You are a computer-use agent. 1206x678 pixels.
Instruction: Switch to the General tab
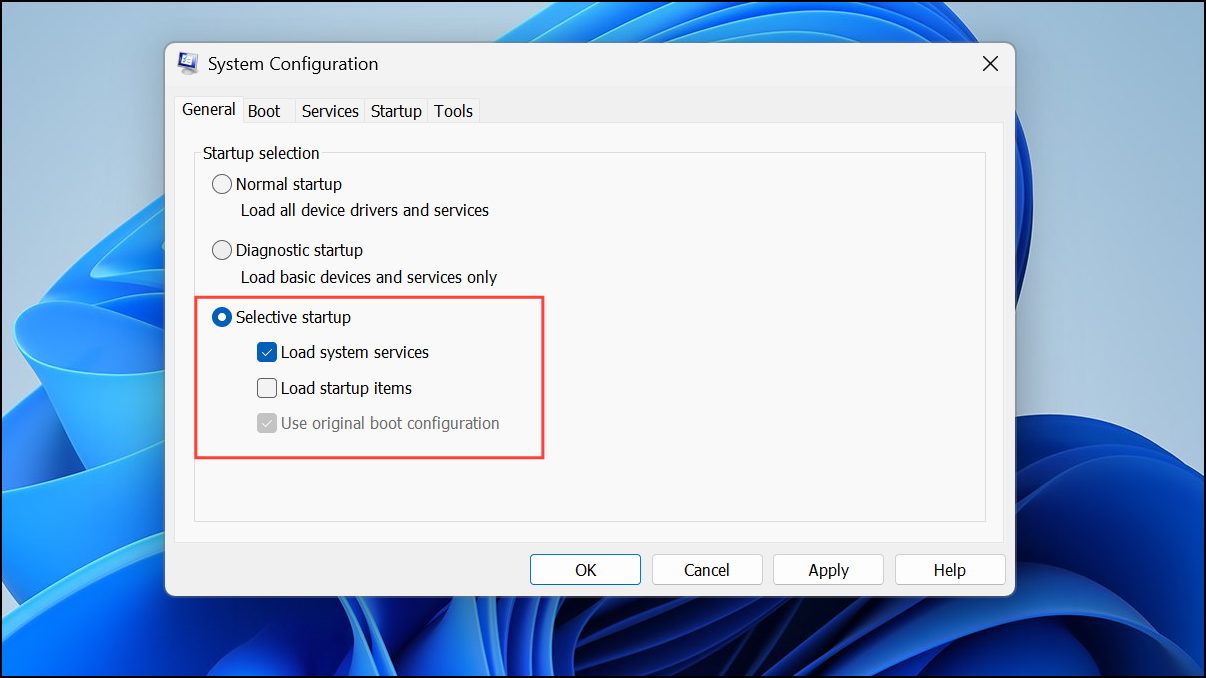(209, 110)
